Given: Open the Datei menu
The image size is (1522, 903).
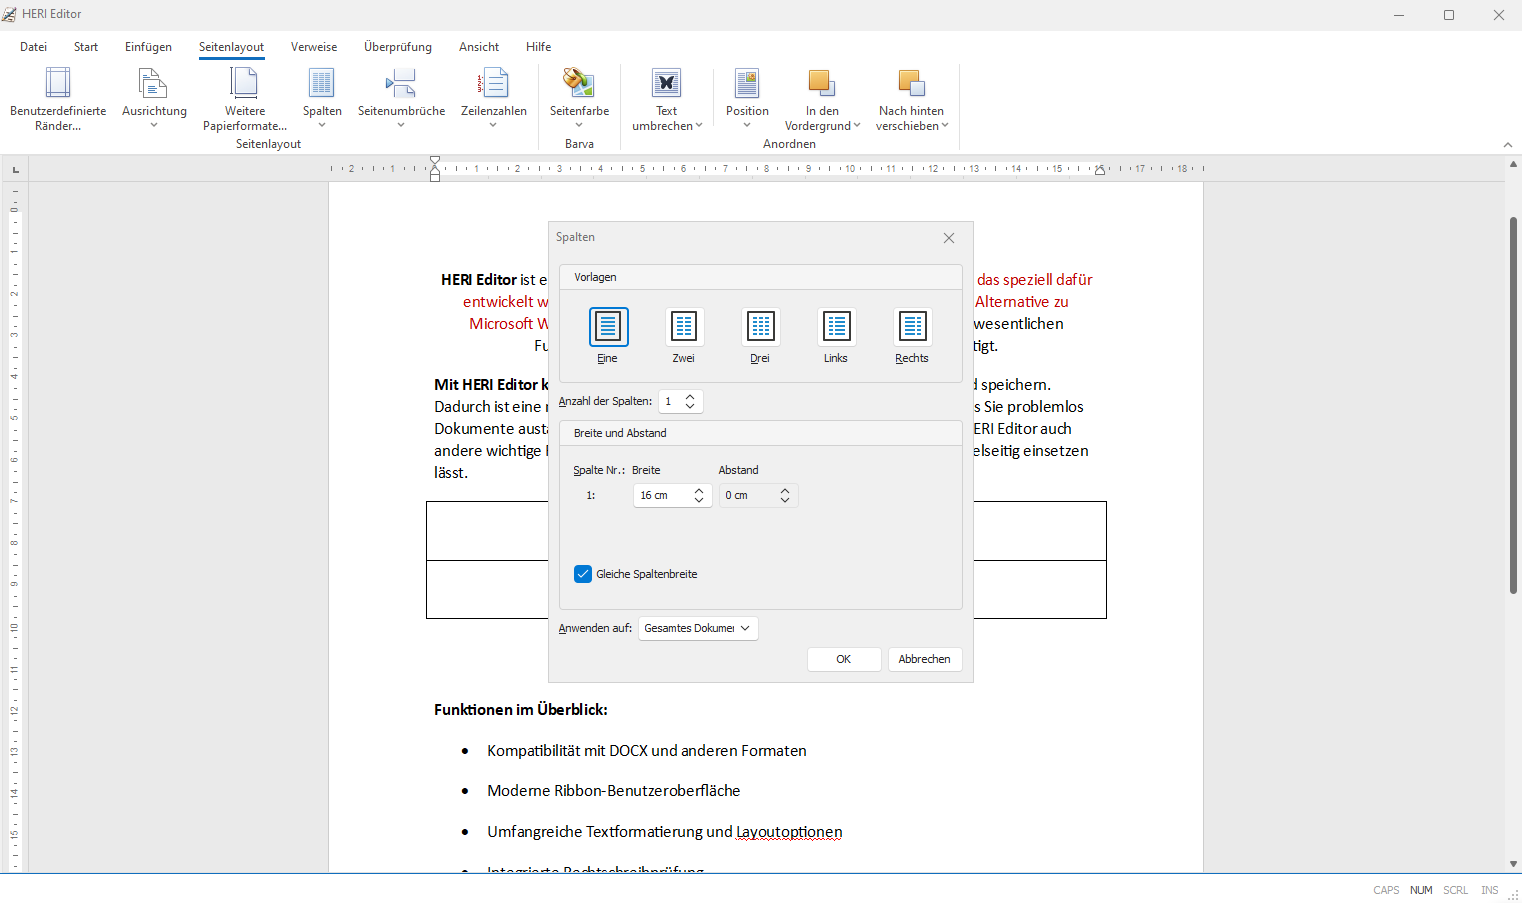Looking at the screenshot, I should coord(33,47).
